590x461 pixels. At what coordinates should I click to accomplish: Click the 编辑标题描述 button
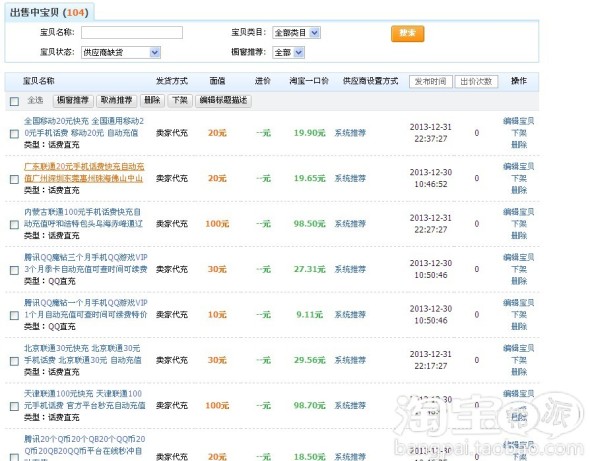pyautogui.click(x=223, y=100)
